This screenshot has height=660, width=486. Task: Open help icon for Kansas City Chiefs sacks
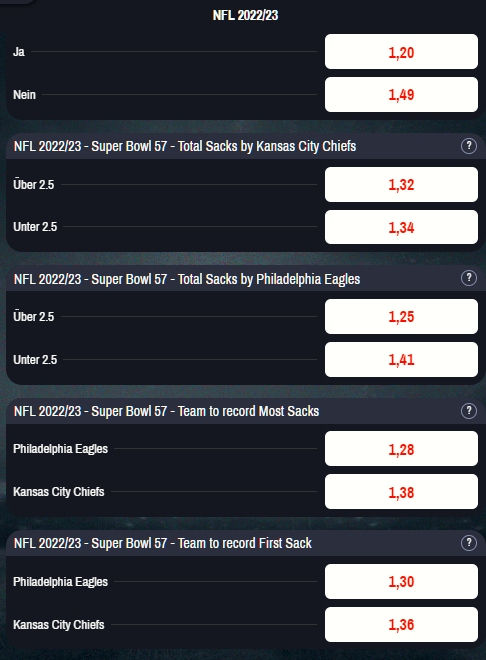pyautogui.click(x=469, y=146)
